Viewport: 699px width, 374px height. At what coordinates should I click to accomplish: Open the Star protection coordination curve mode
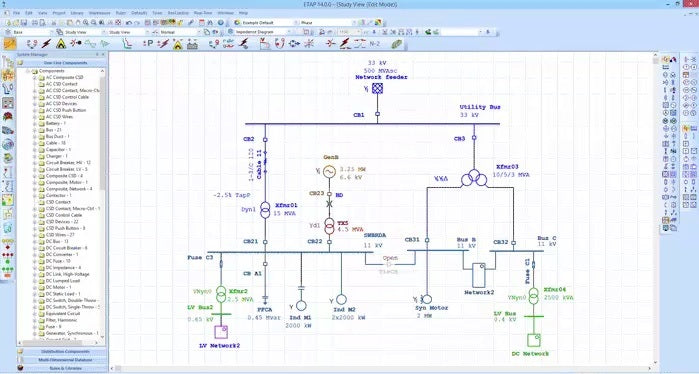pyautogui.click(x=127, y=44)
